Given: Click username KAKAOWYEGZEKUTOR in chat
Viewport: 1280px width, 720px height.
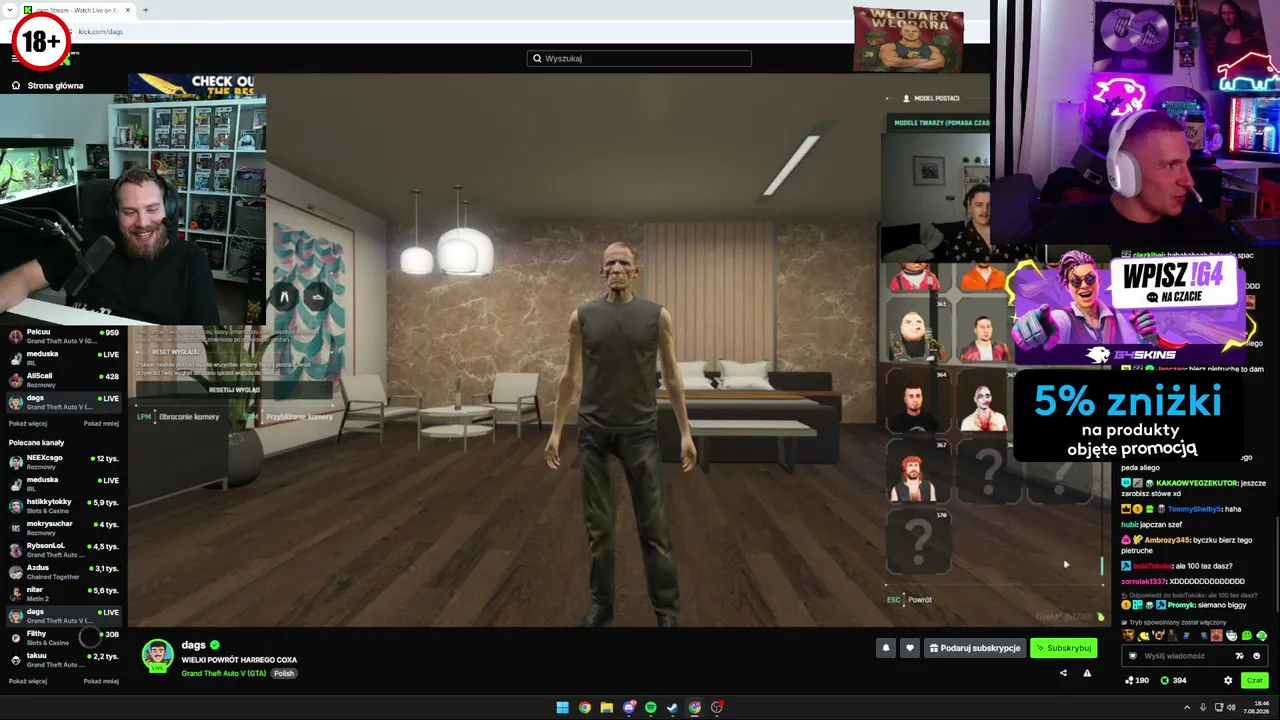Looking at the screenshot, I should click(x=1197, y=482).
